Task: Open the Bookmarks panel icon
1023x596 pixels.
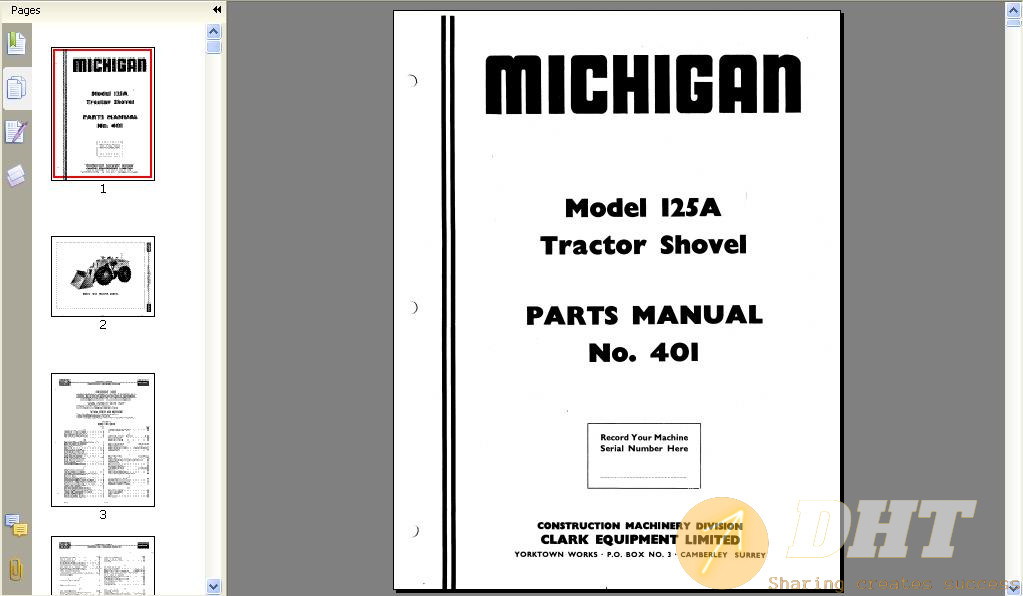Action: pyautogui.click(x=16, y=44)
